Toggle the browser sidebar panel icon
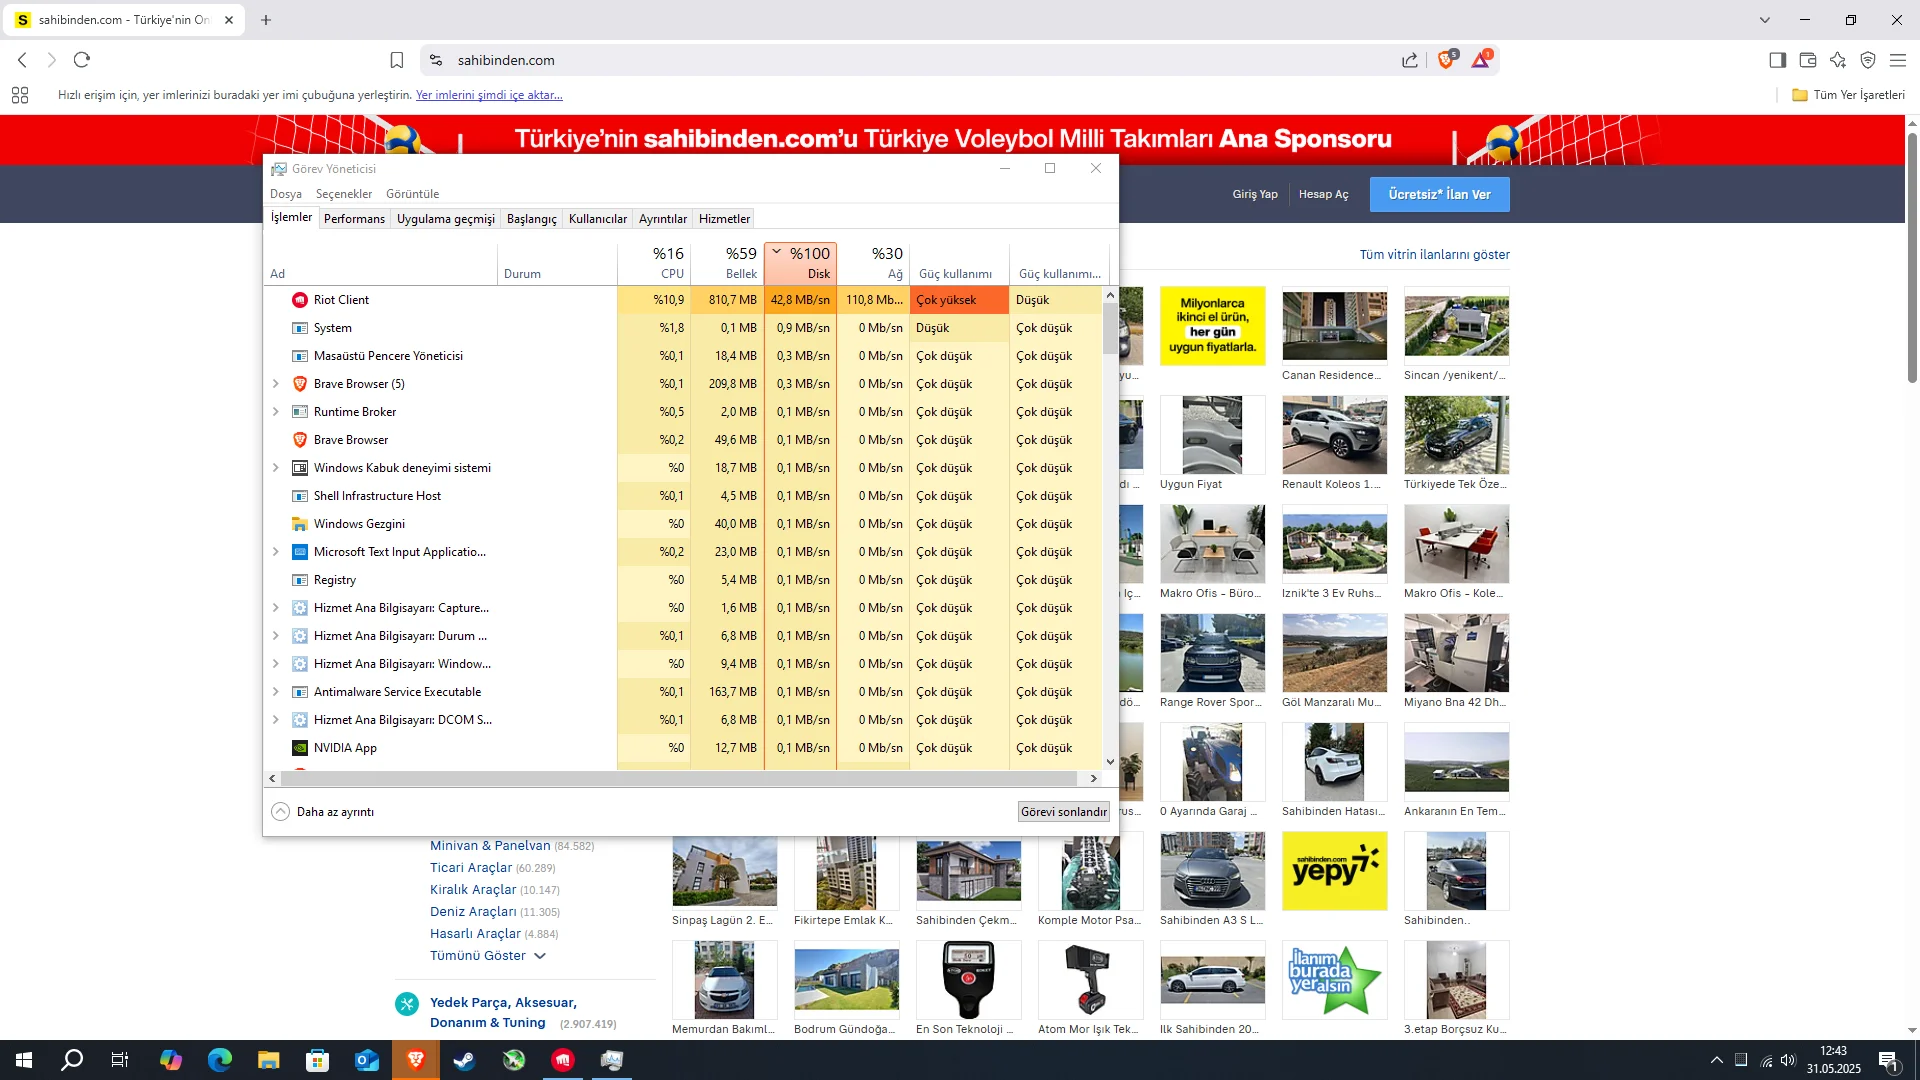1920x1080 pixels. pyautogui.click(x=1777, y=60)
